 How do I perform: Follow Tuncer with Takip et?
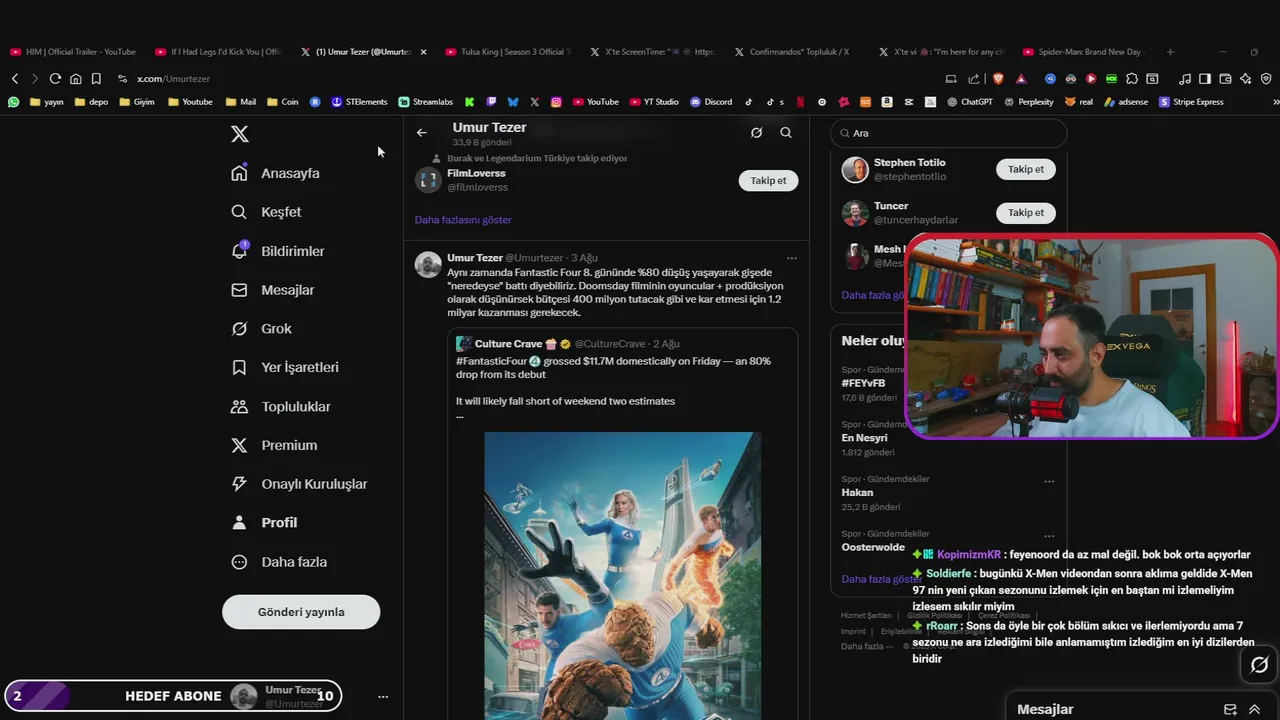(x=1025, y=212)
